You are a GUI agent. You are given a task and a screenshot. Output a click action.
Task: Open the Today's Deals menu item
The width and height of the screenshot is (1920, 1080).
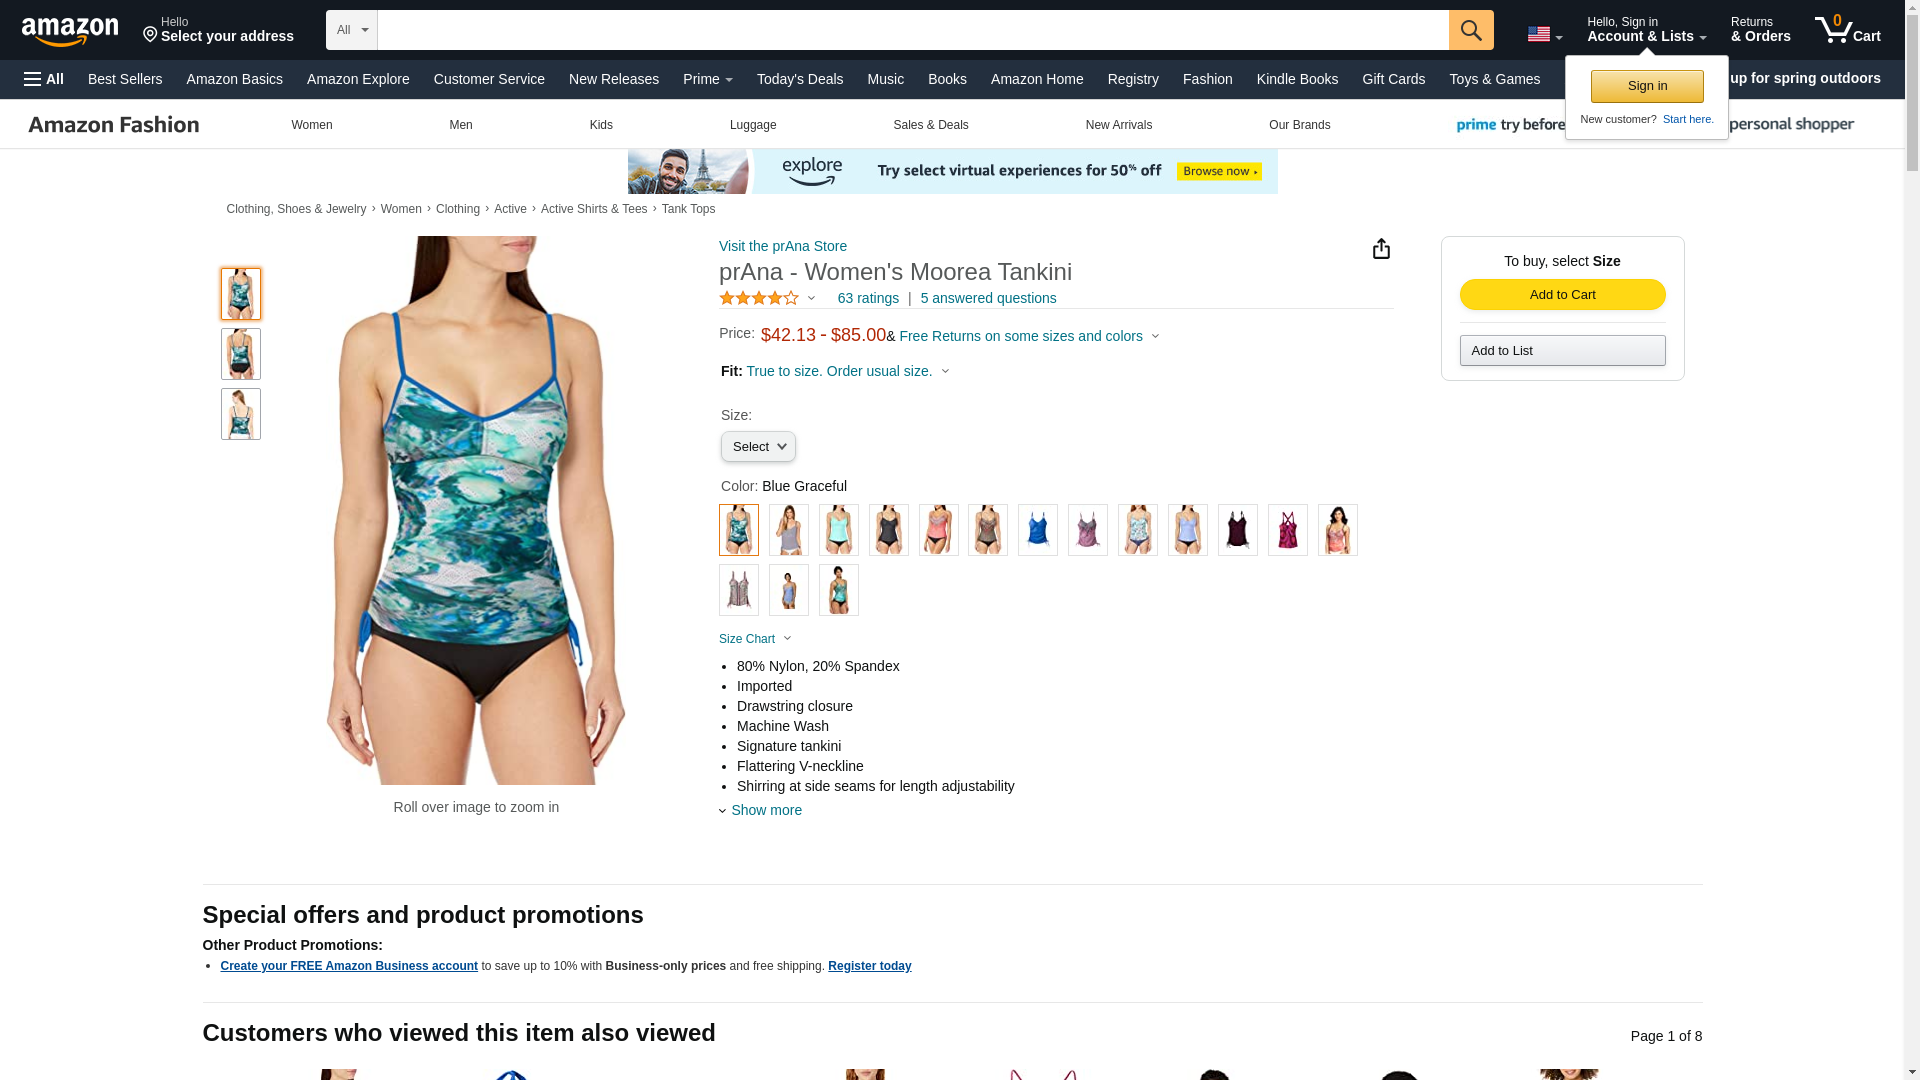799,79
